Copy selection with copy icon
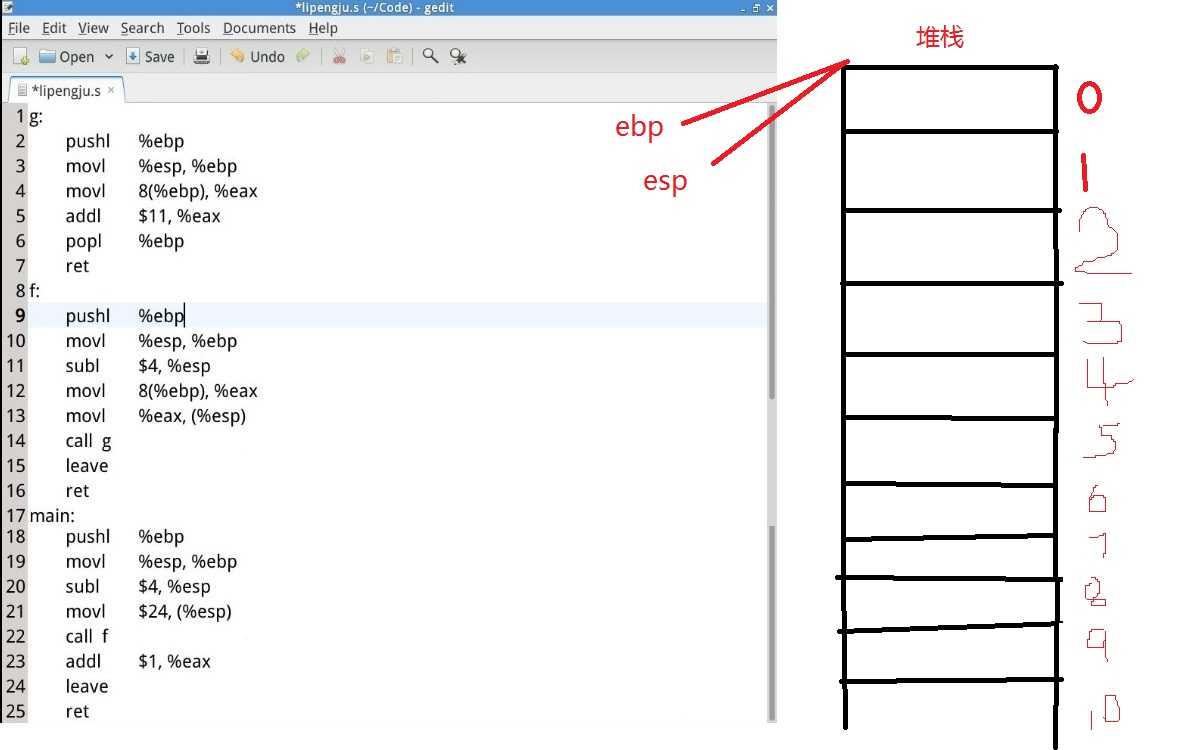 point(366,56)
